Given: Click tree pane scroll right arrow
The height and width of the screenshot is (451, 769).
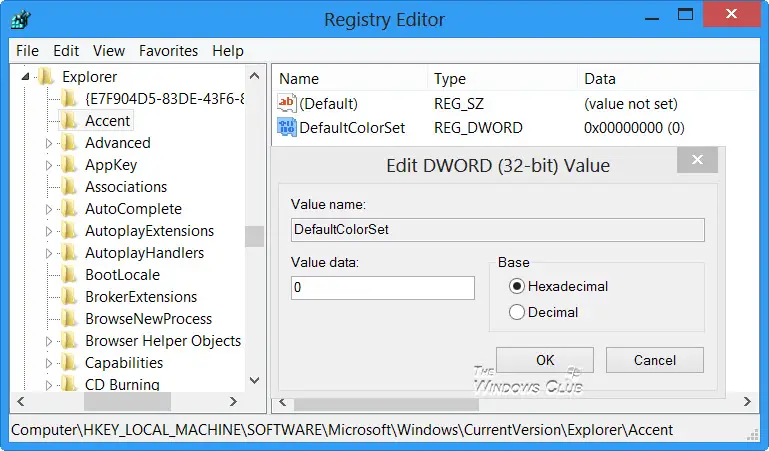Looking at the screenshot, I should point(233,401).
